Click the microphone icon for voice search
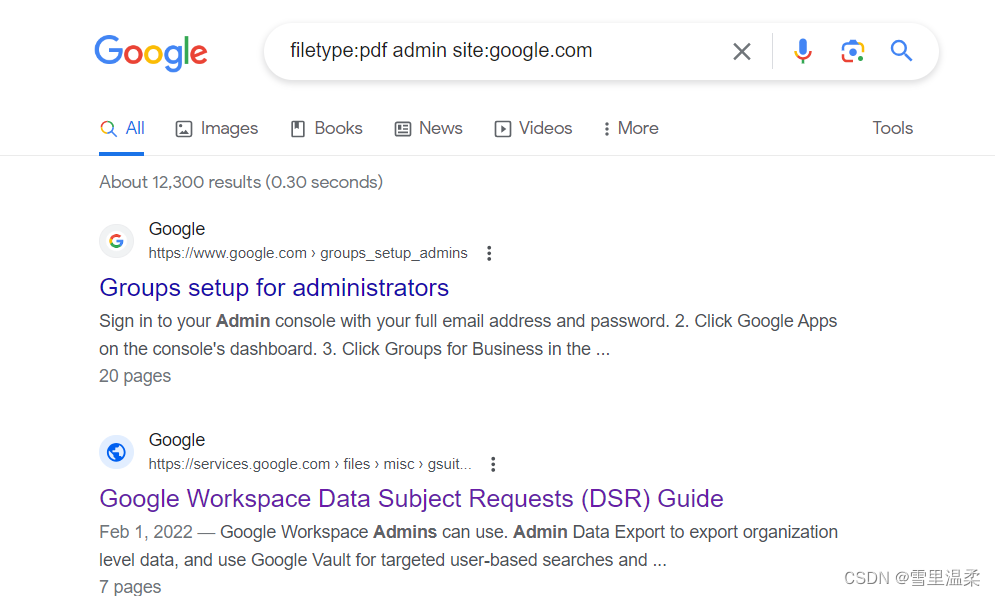Screen dimensions: 995x596 [803, 51]
